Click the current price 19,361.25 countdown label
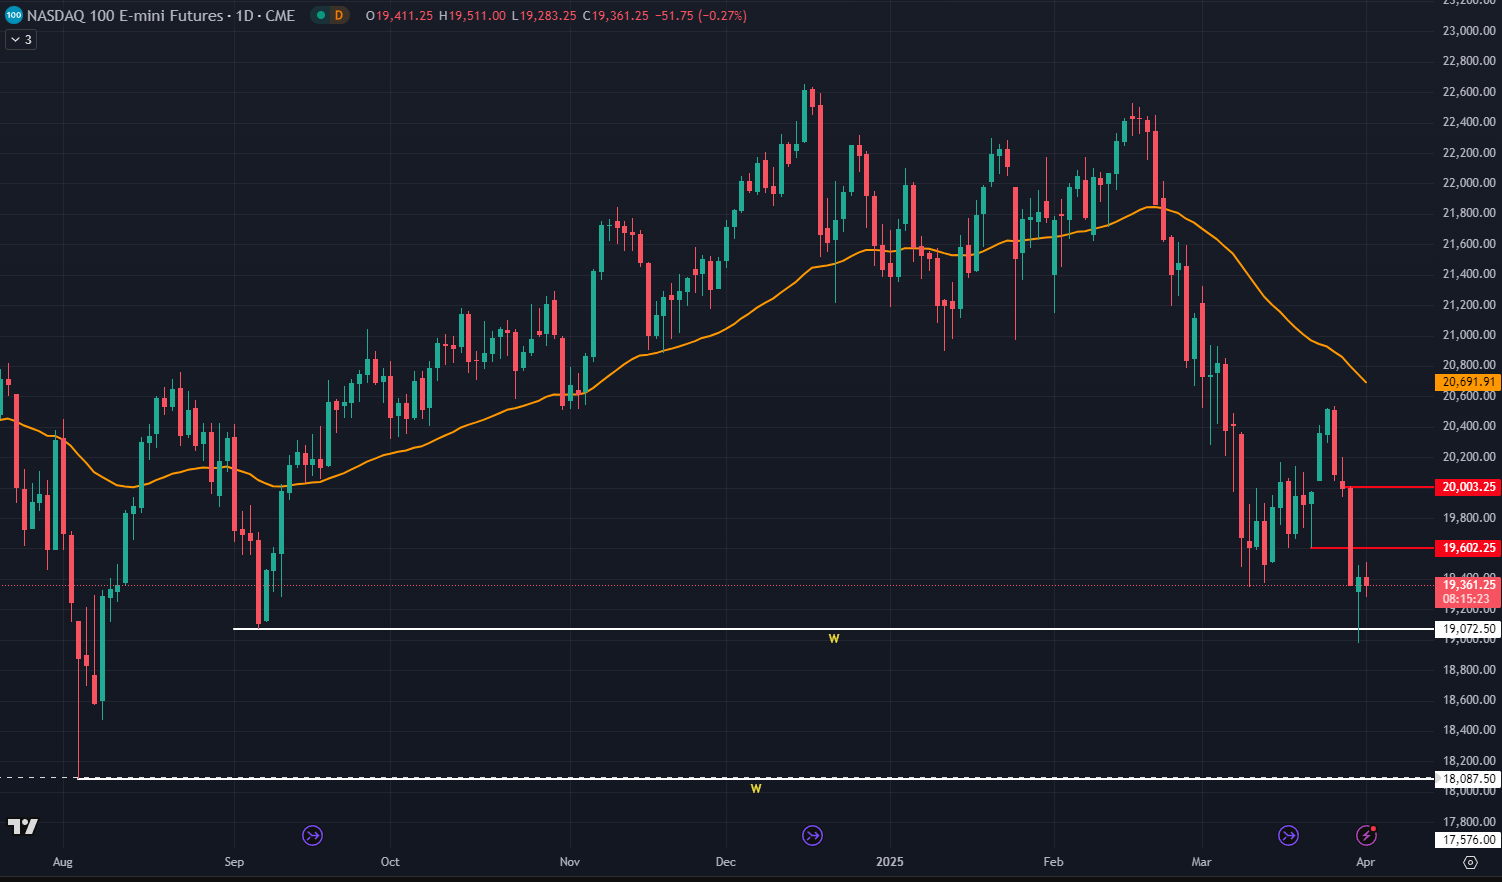The width and height of the screenshot is (1502, 882). (1468, 592)
